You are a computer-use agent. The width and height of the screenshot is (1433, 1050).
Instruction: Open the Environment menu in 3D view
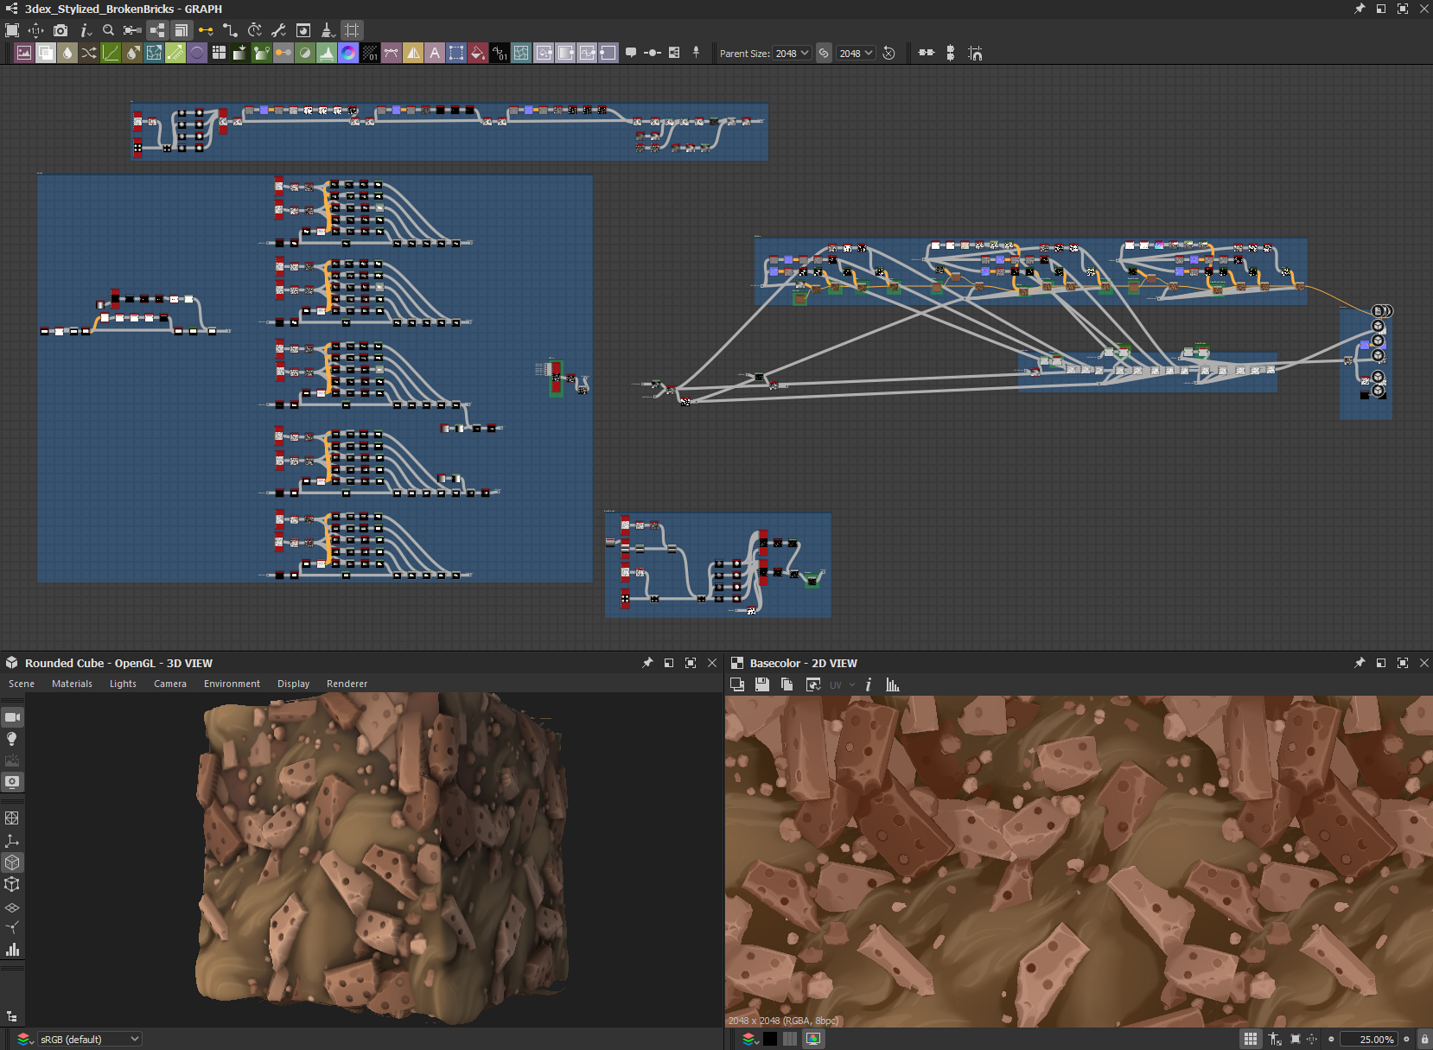(231, 684)
